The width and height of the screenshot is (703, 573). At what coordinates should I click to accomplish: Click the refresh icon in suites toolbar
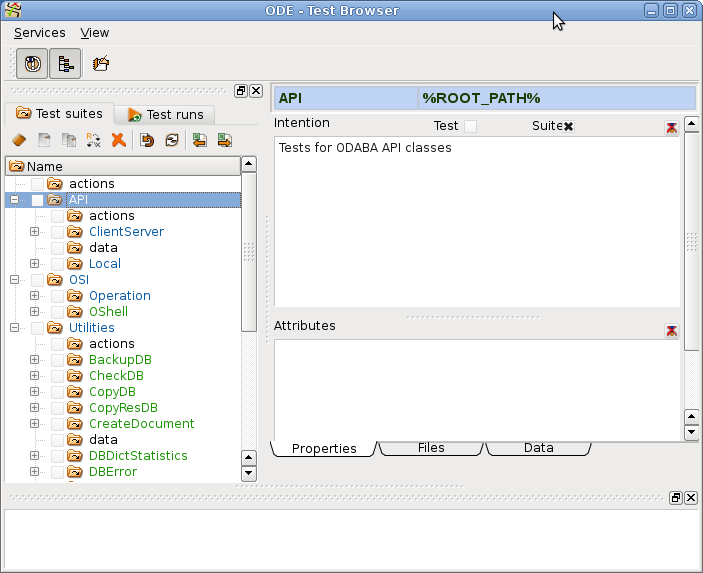(x=171, y=141)
